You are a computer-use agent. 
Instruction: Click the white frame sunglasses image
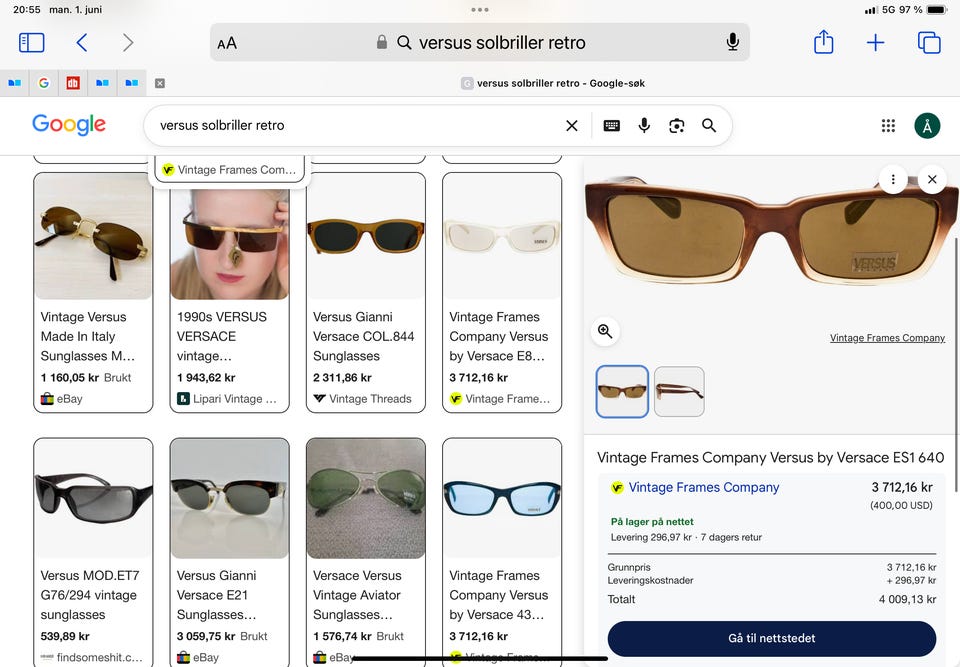click(x=502, y=236)
